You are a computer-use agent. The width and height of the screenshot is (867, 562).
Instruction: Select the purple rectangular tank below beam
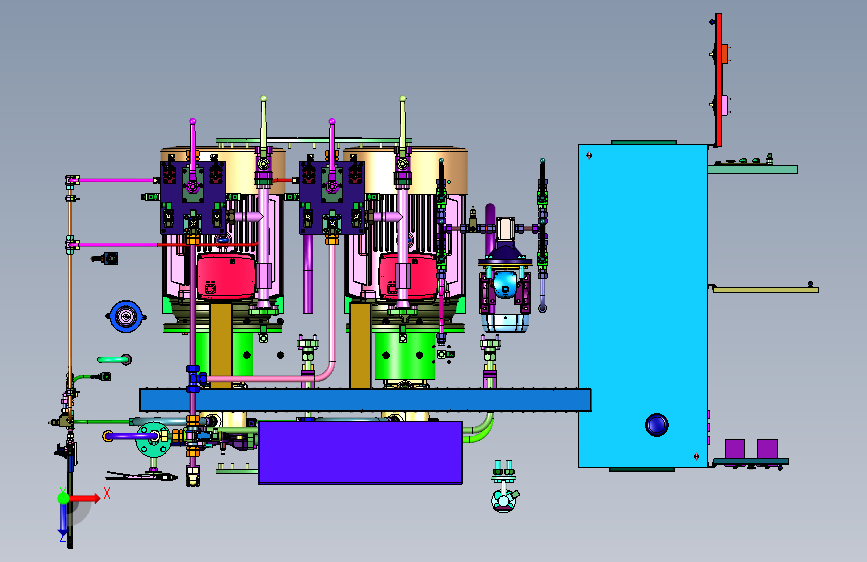click(361, 452)
